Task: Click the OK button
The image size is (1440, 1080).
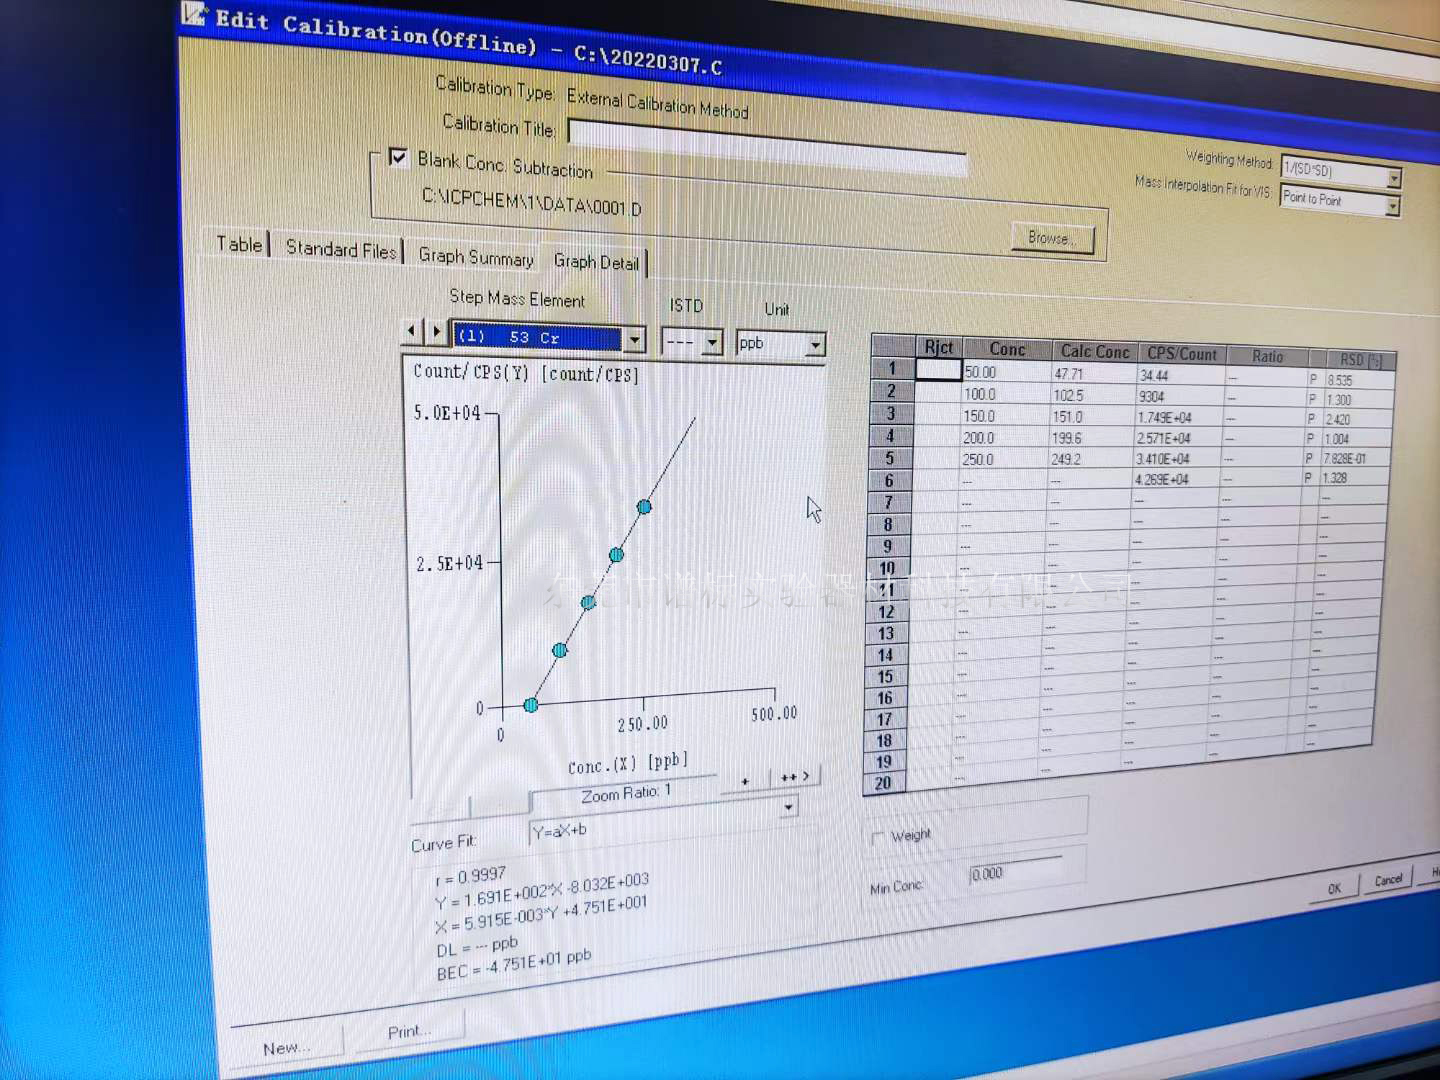Action: 1334,888
